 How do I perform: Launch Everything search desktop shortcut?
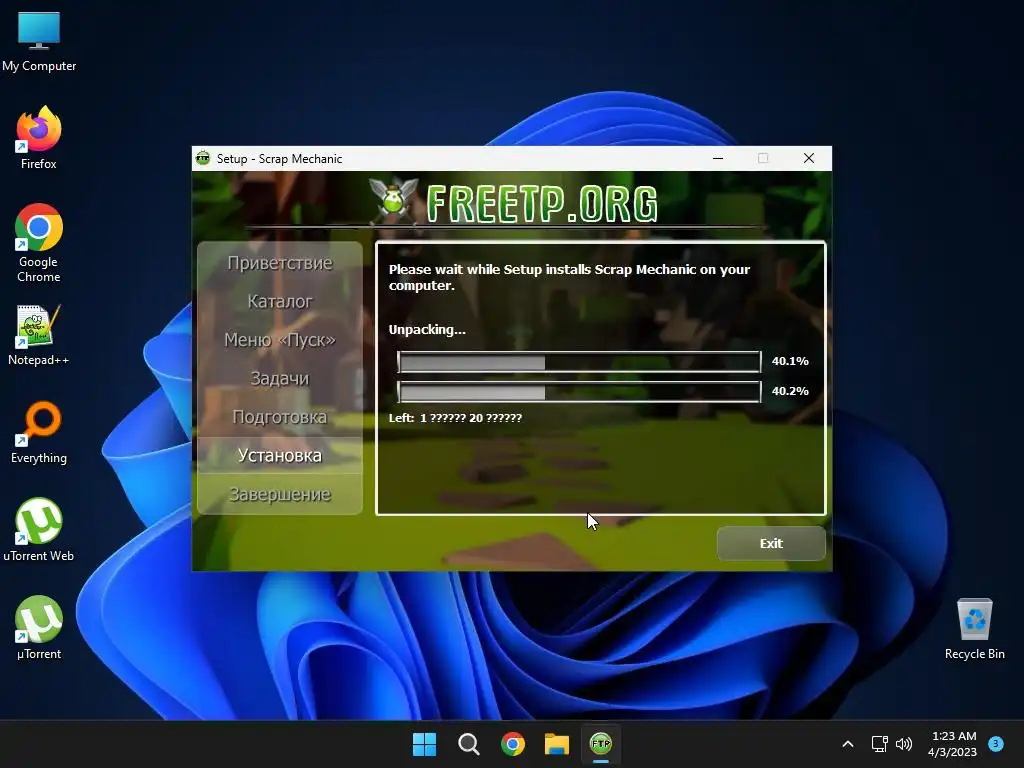pos(39,432)
